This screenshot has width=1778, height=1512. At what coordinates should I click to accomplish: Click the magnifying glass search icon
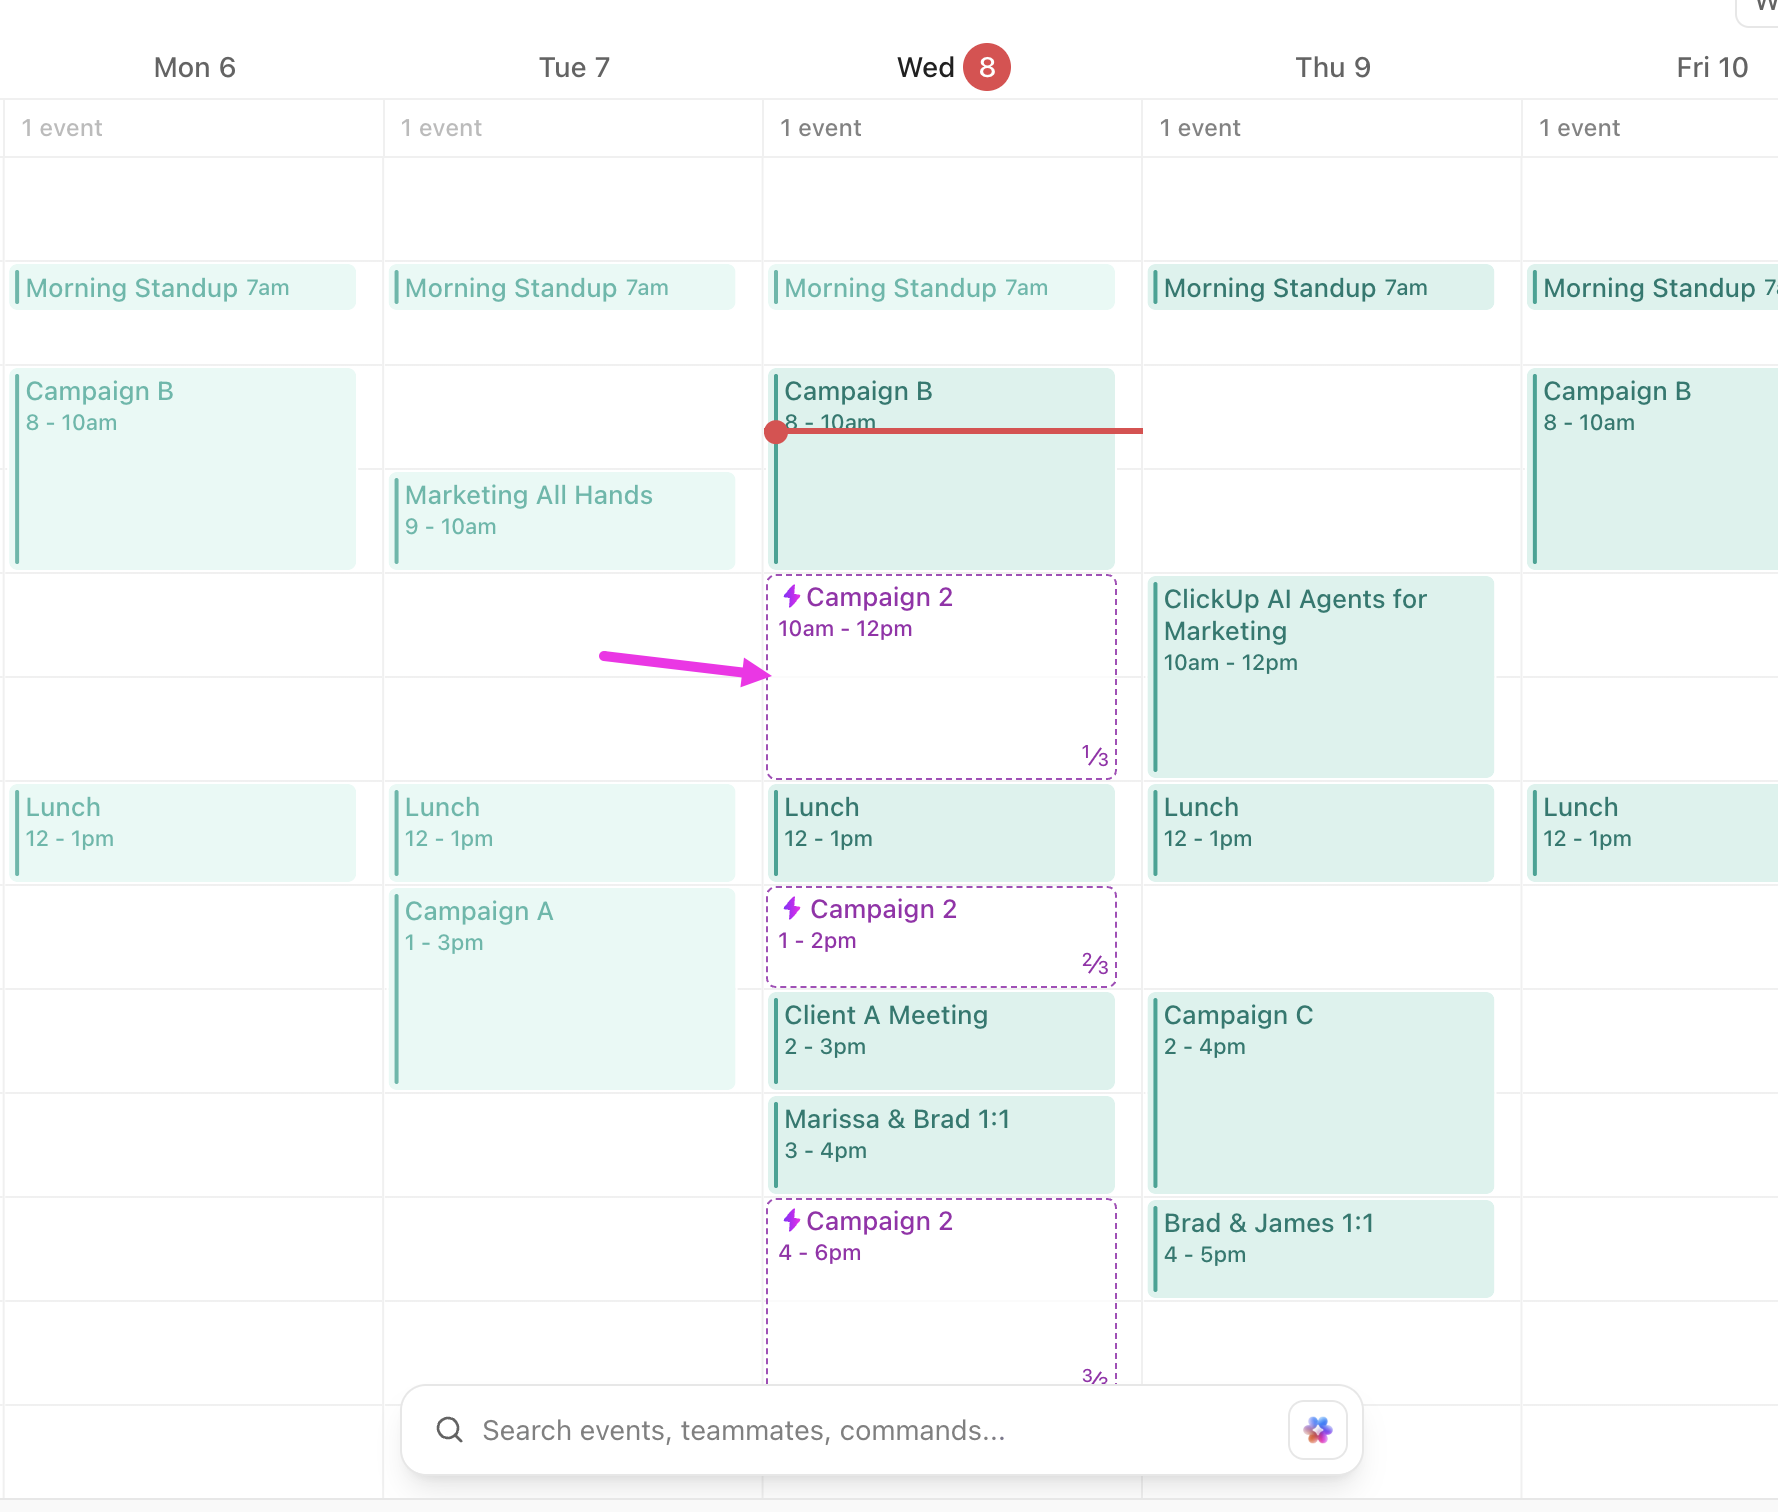click(449, 1430)
